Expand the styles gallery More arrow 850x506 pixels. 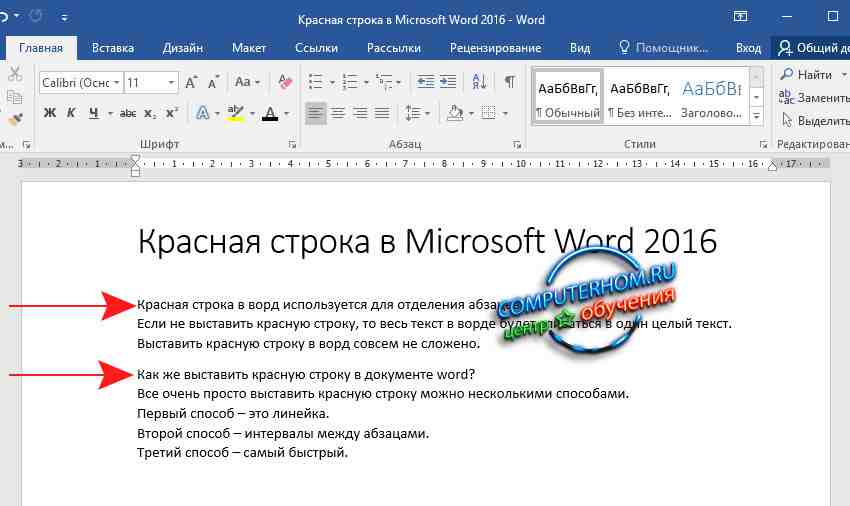click(x=756, y=116)
